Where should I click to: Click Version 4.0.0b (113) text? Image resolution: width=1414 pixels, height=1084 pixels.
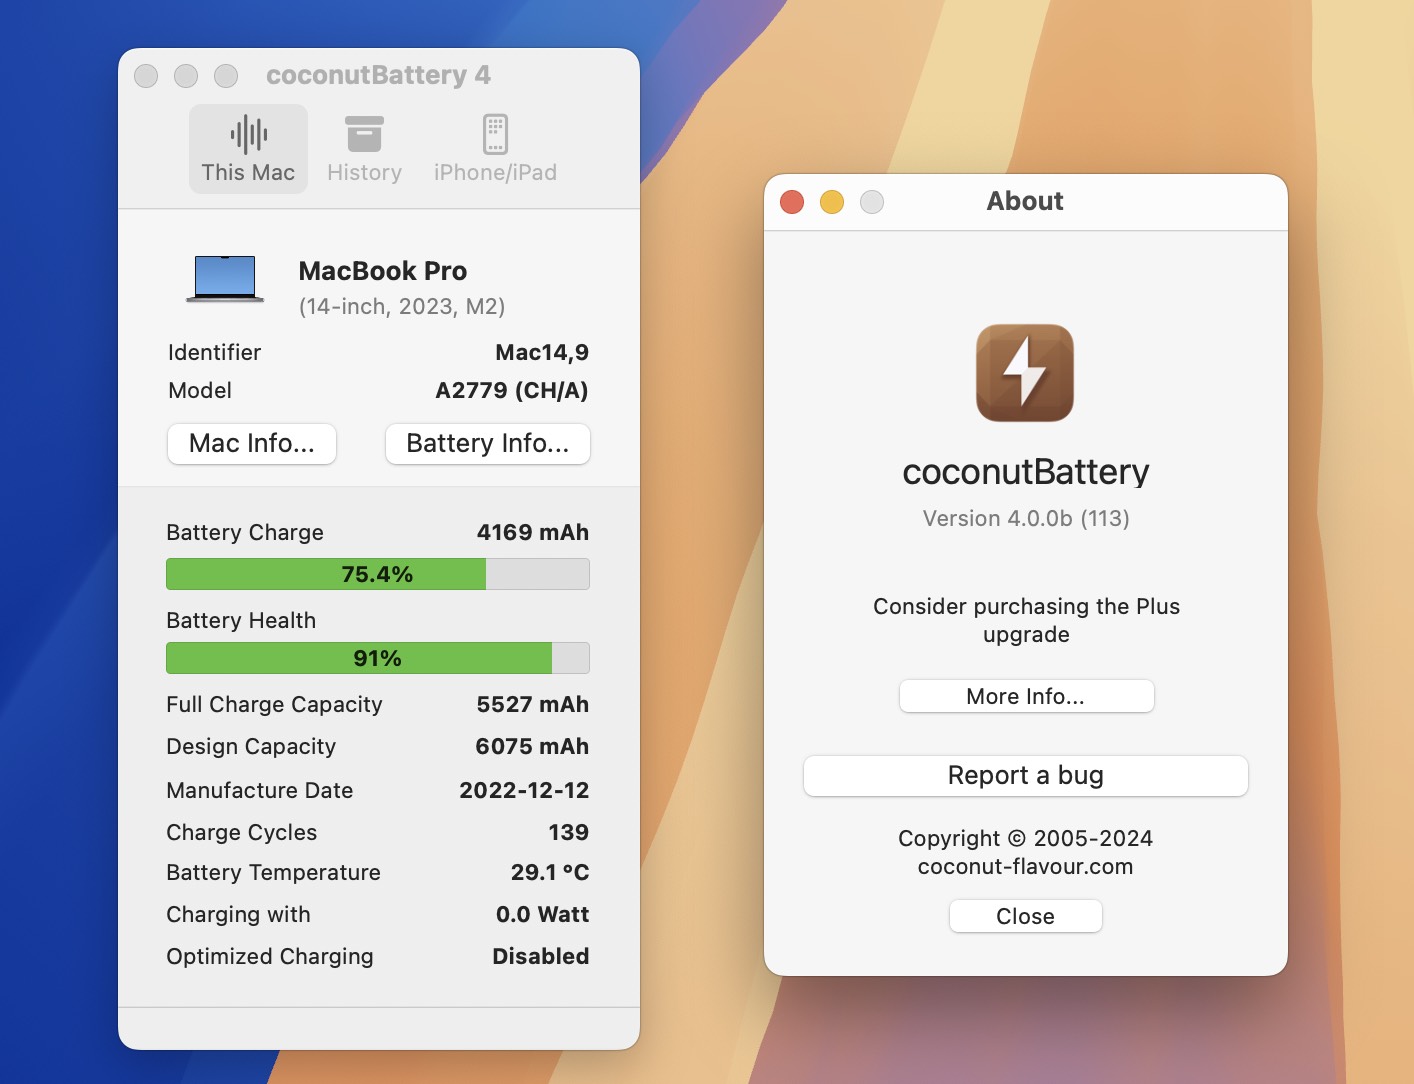(1026, 518)
